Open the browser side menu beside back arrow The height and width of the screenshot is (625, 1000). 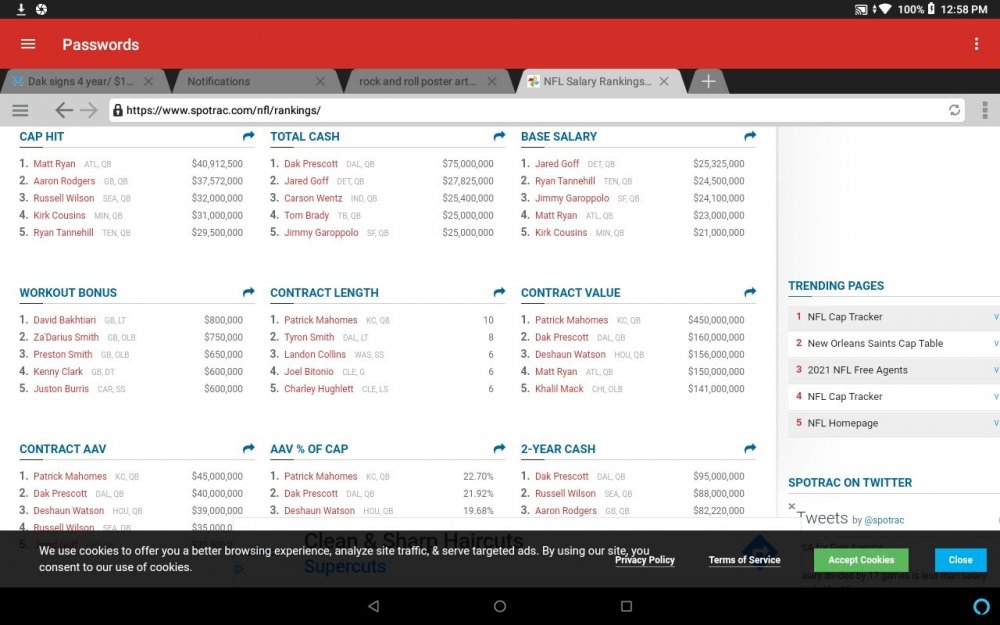coord(20,110)
